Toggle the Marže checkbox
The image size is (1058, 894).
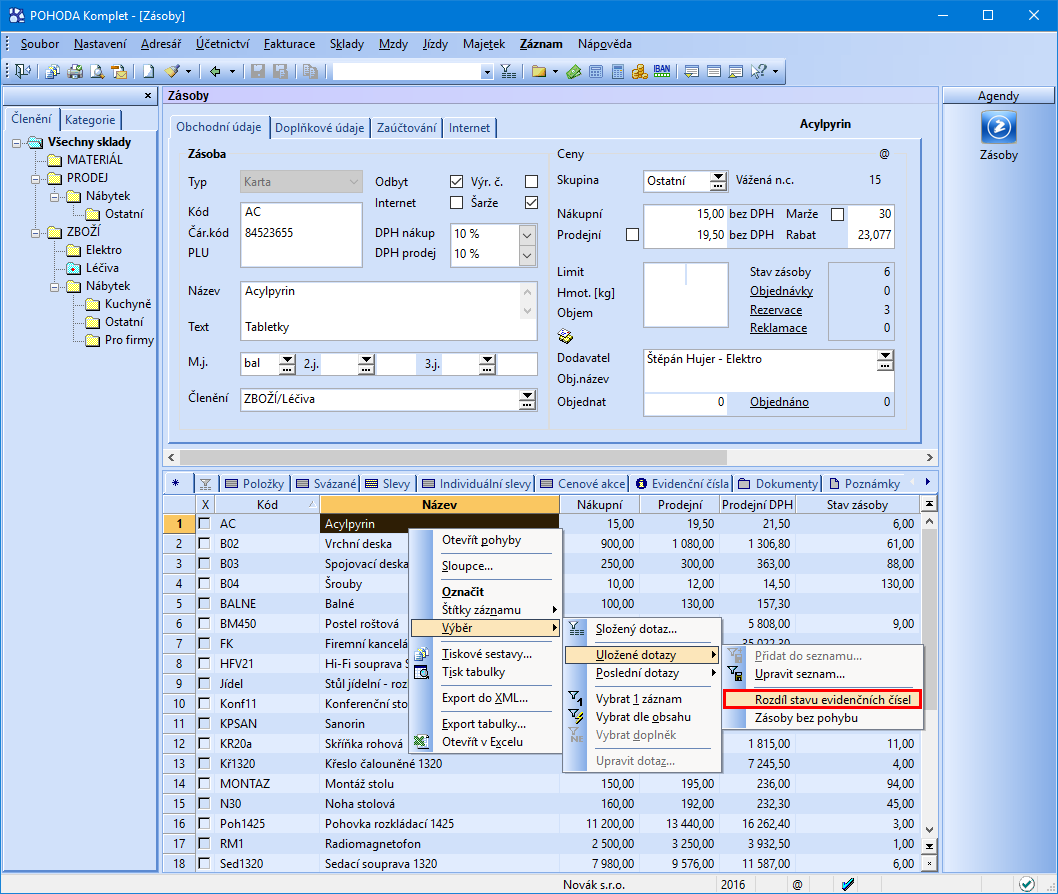(837, 215)
